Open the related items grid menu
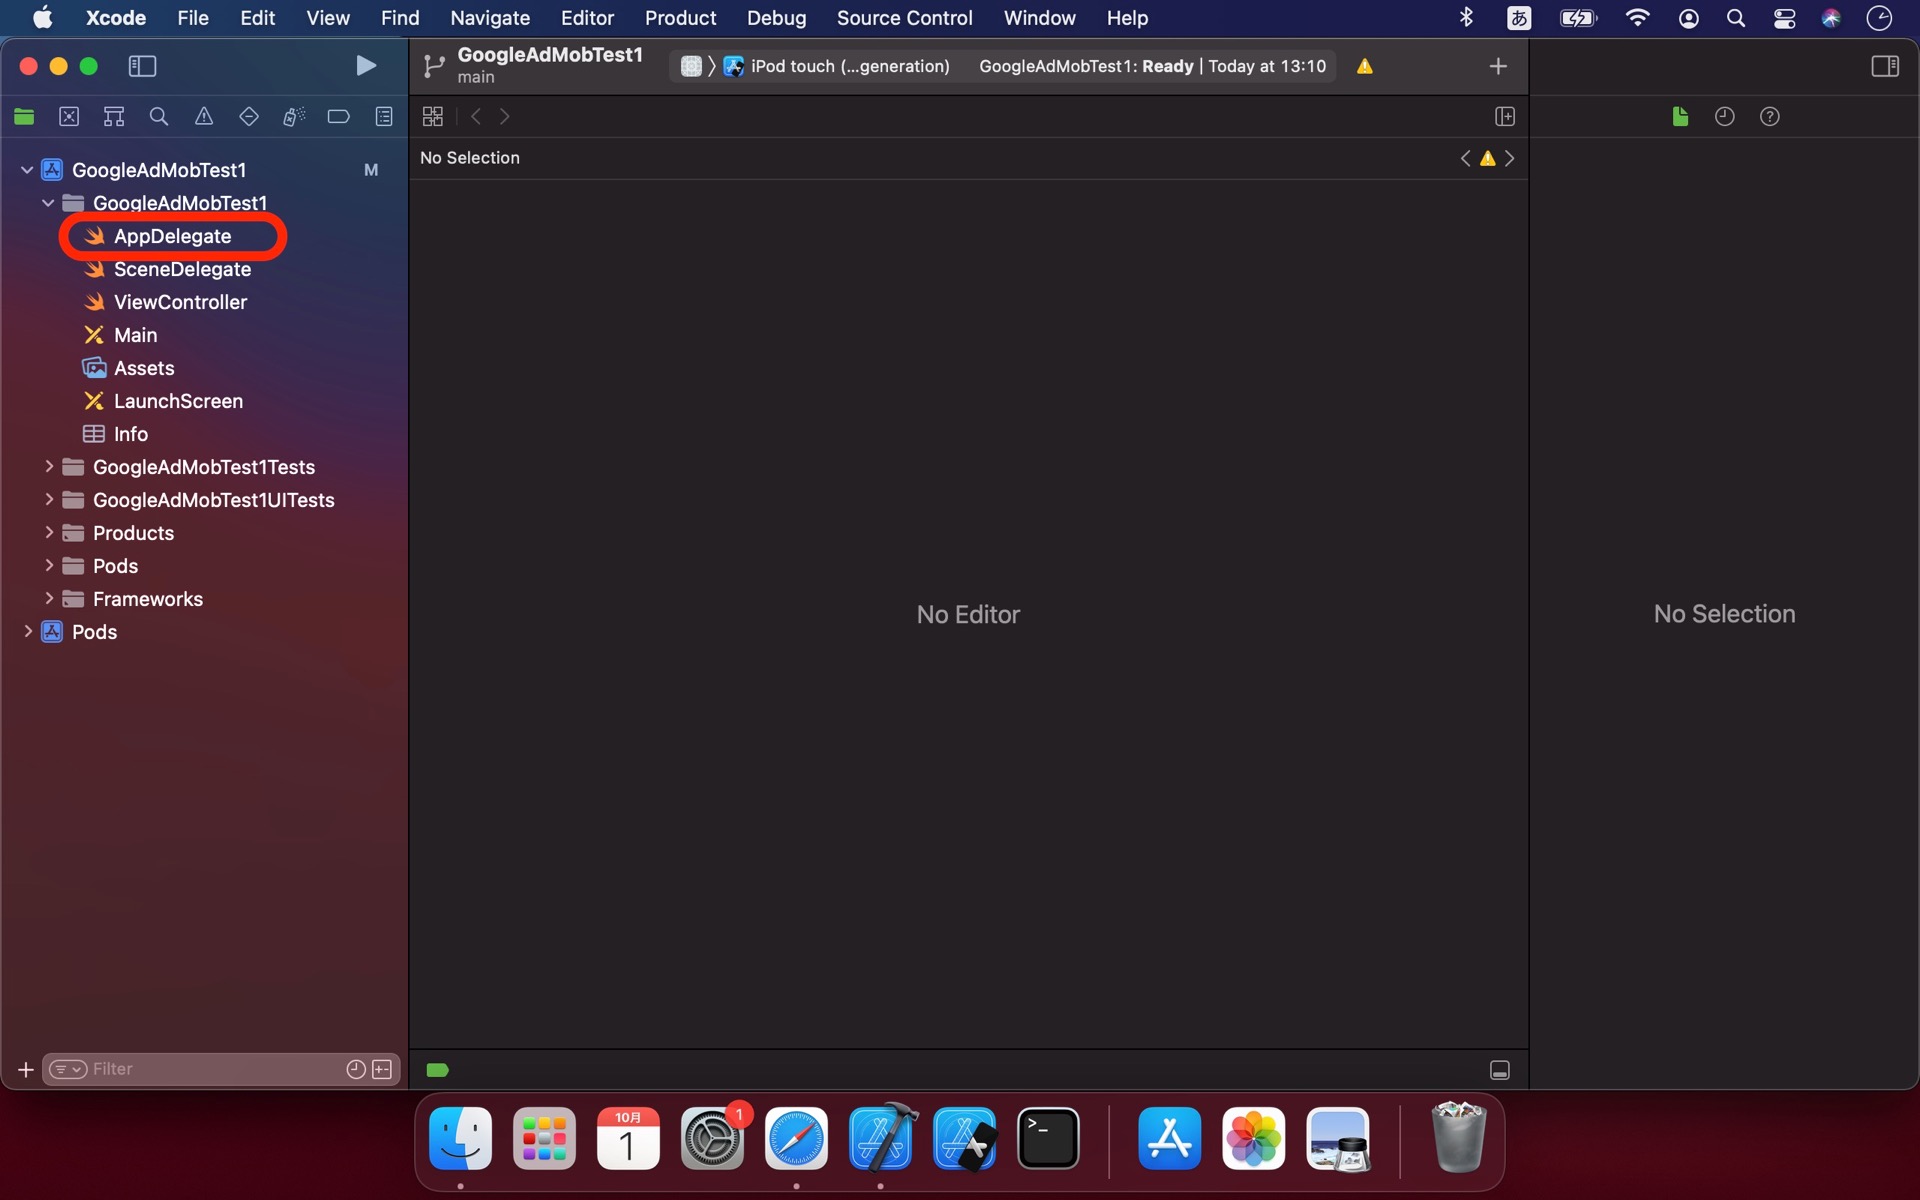Viewport: 1920px width, 1200px height. pyautogui.click(x=433, y=117)
